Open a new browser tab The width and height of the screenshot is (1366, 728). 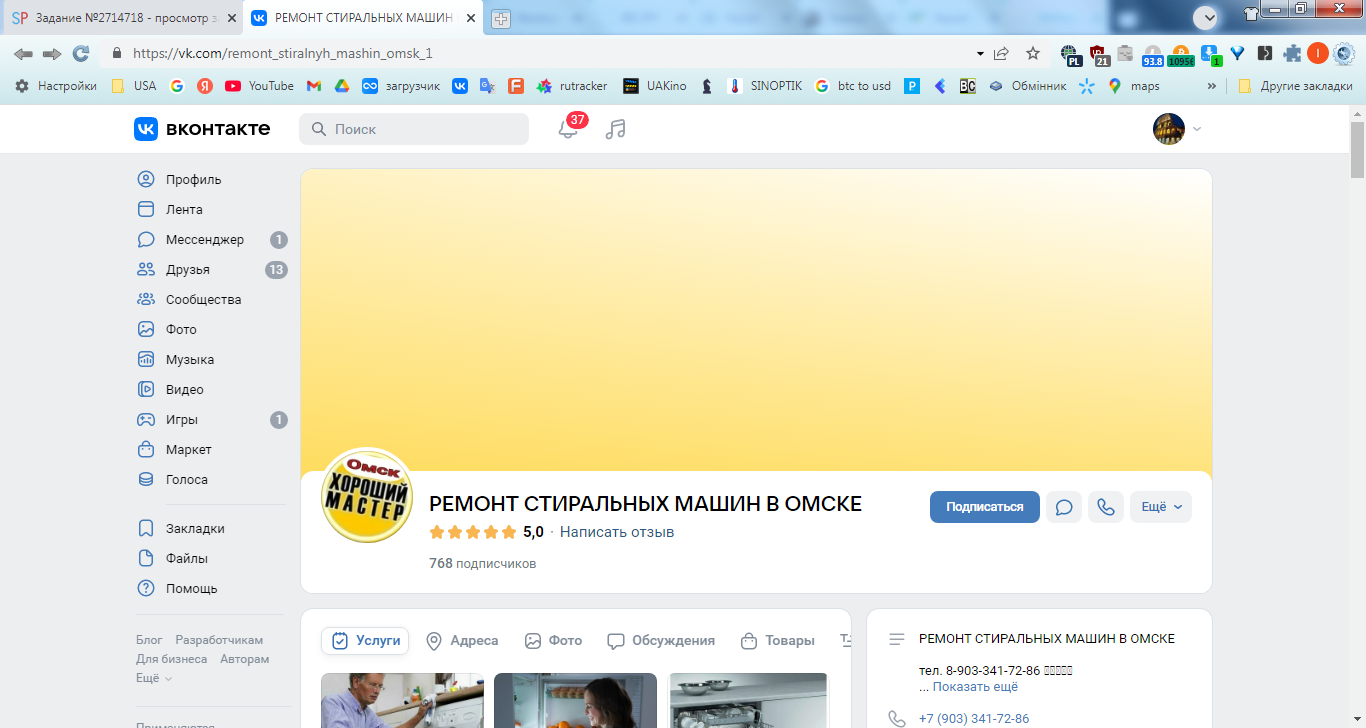[501, 18]
